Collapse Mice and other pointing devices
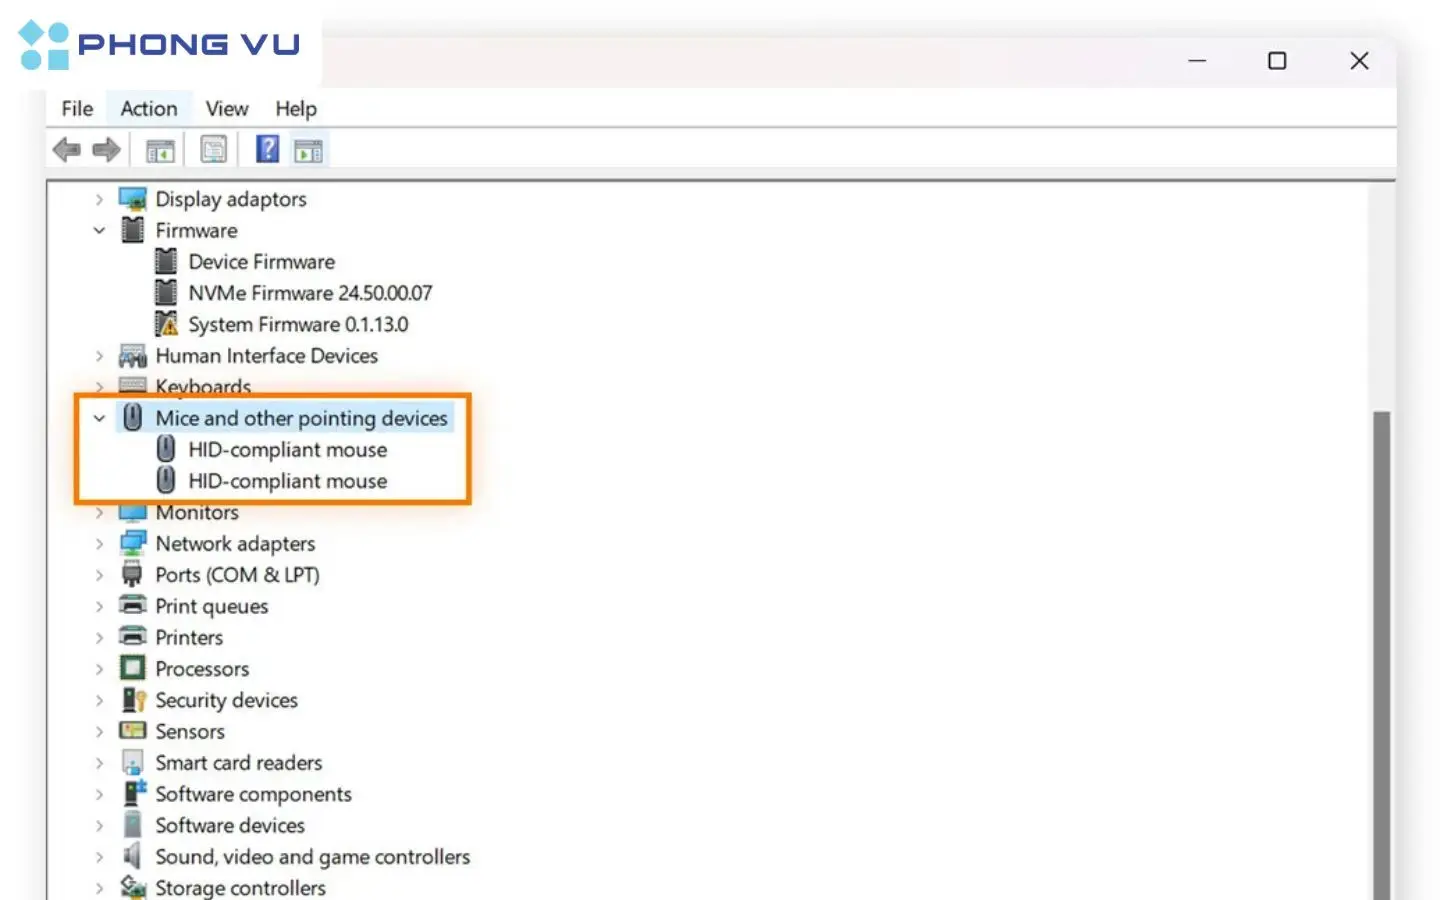This screenshot has width=1440, height=900. click(99, 418)
